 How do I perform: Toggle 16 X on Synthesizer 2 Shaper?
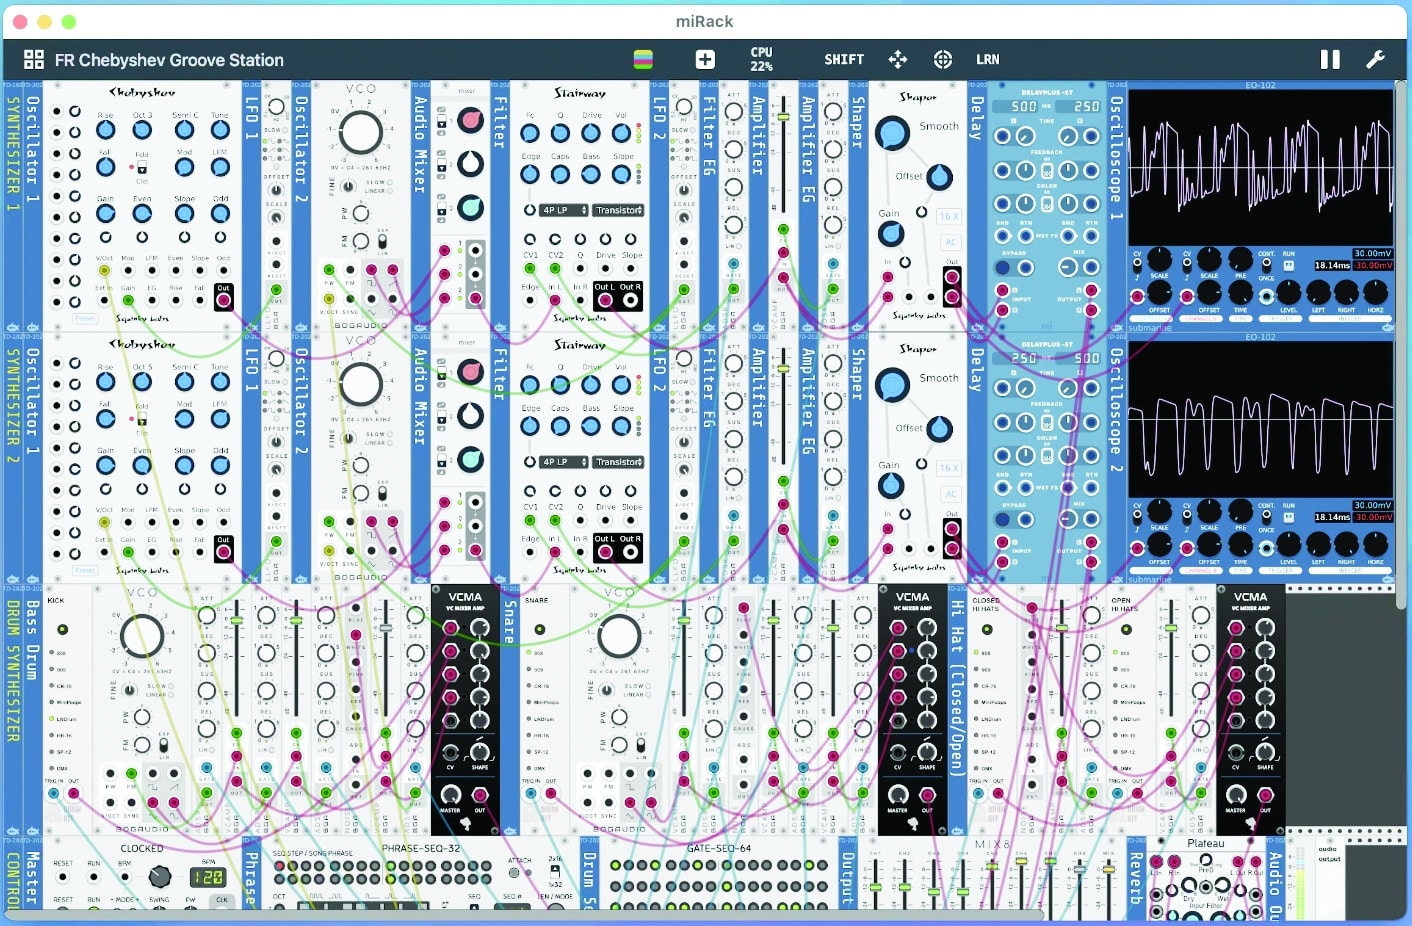pos(949,468)
